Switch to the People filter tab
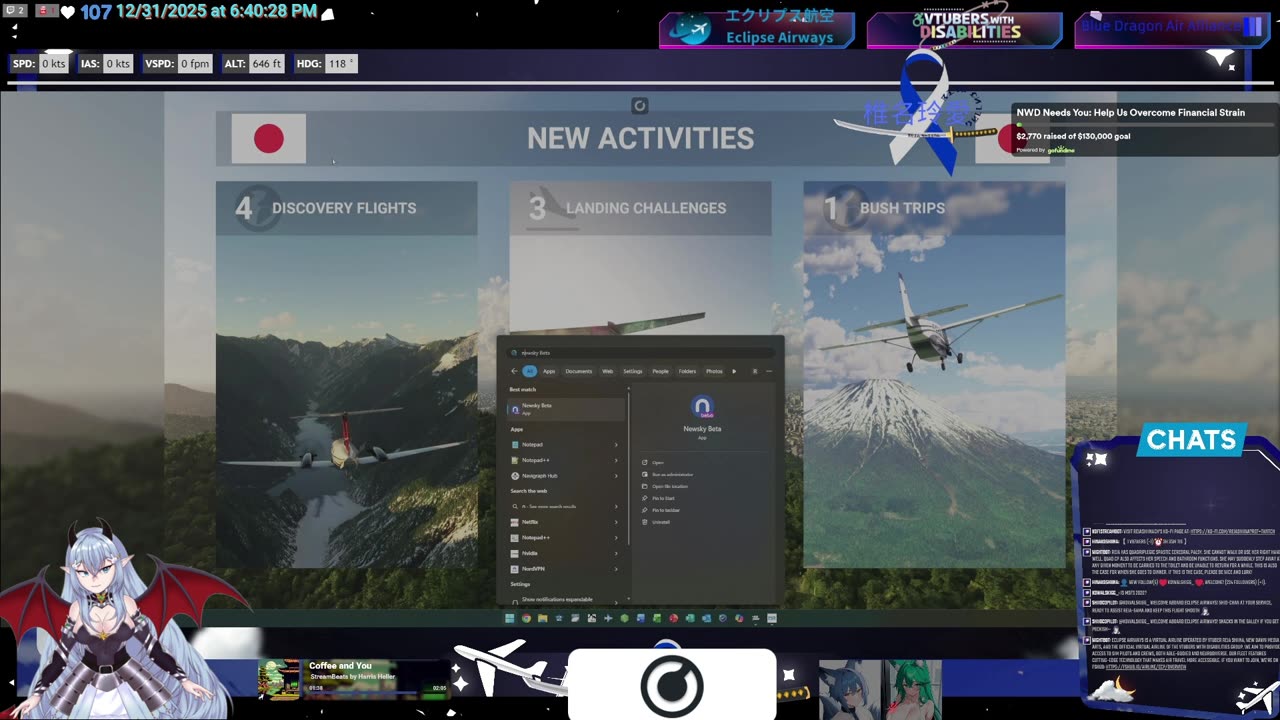 660,371
